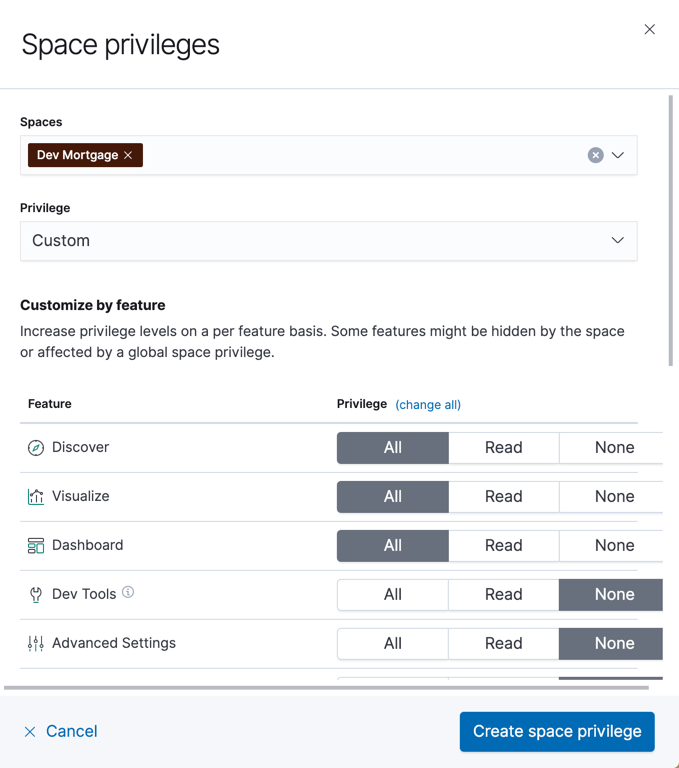
Task: Set Discover privilege to Read
Action: point(503,448)
